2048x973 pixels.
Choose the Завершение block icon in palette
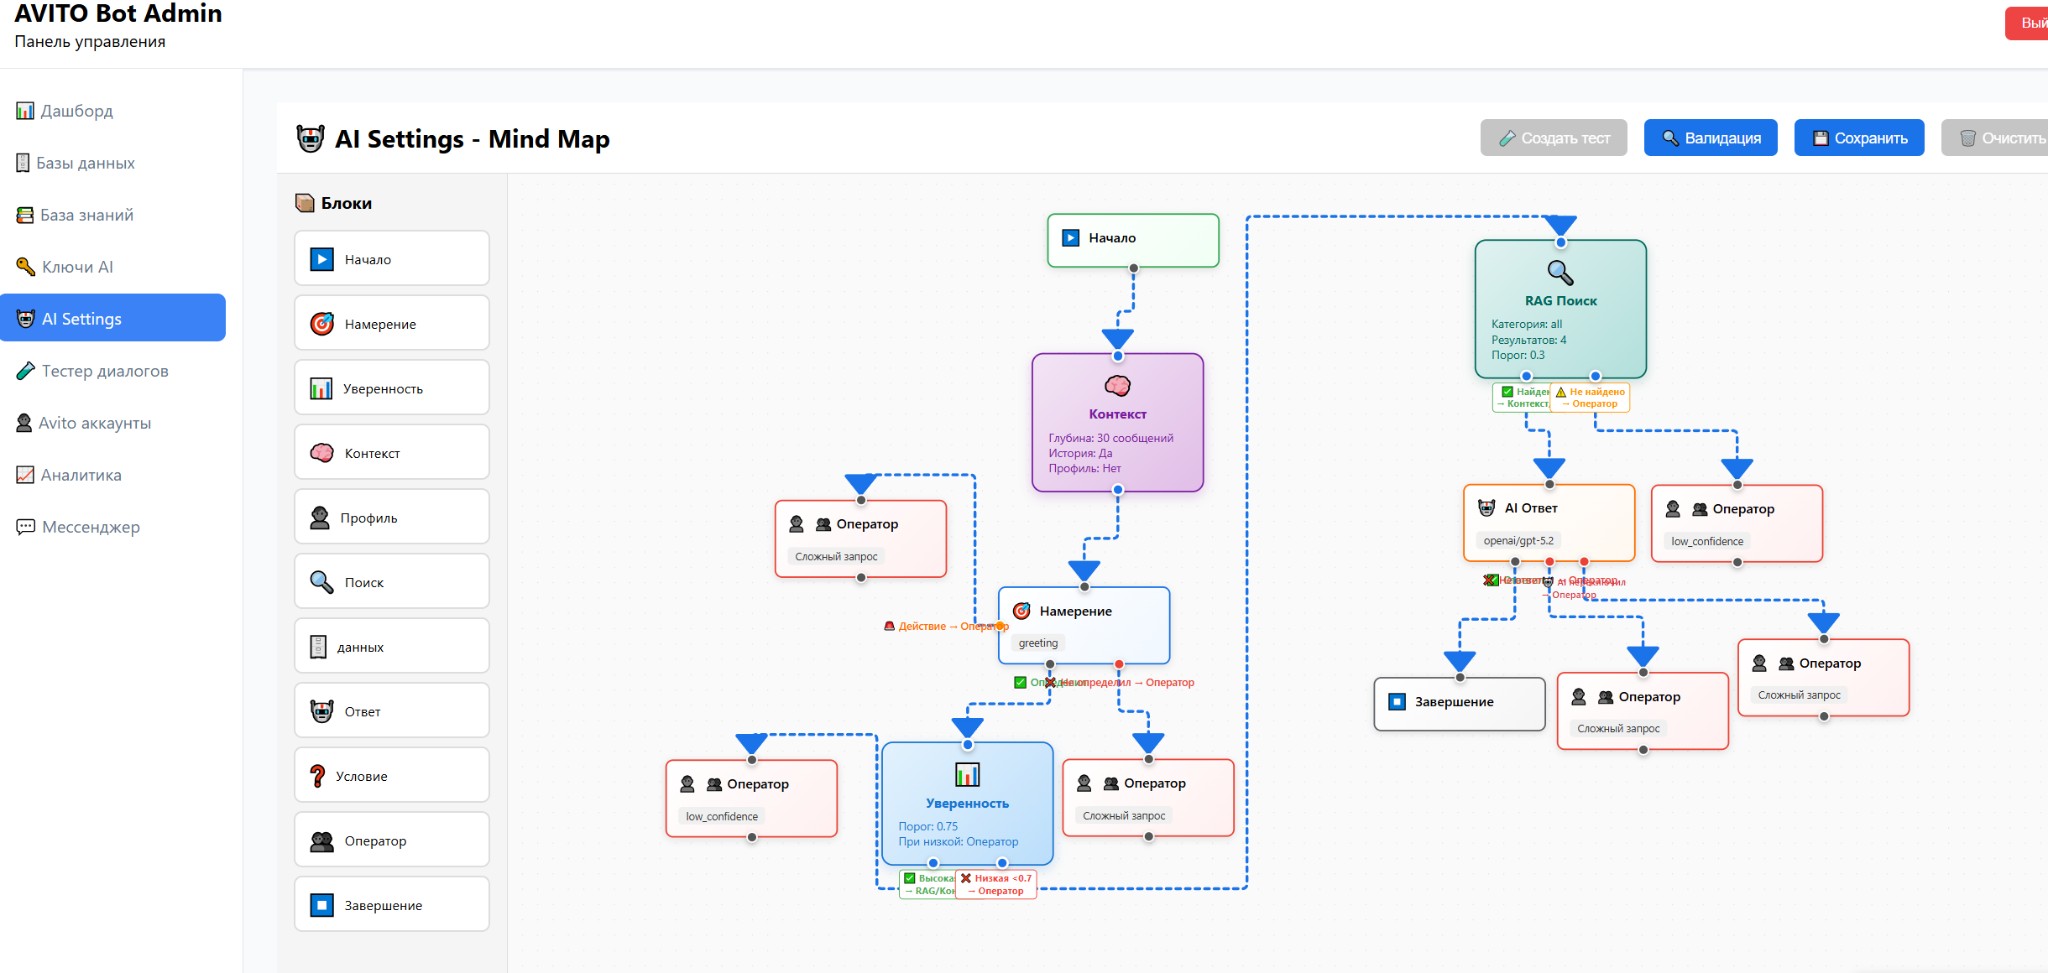coord(322,905)
